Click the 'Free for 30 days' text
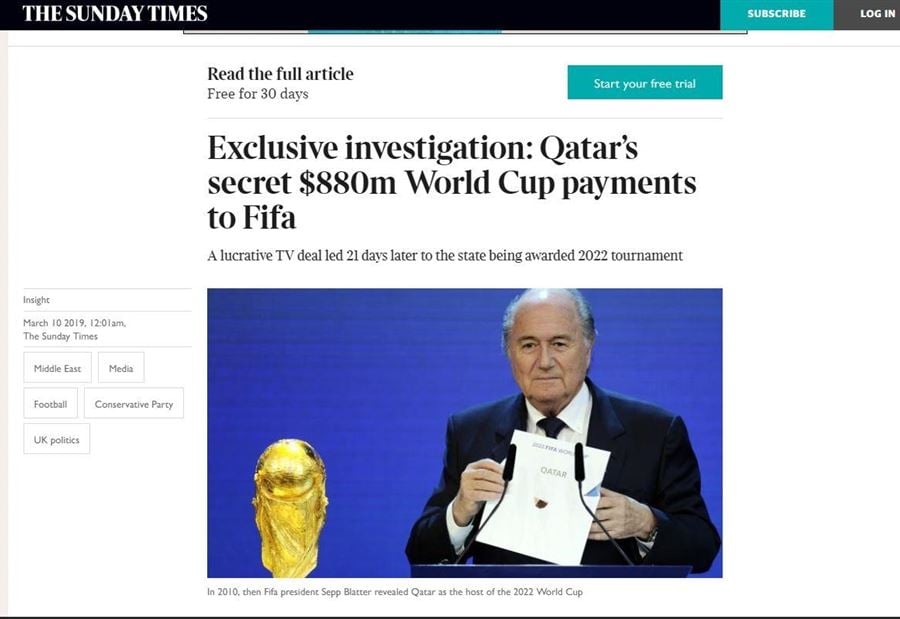The image size is (900, 619). tap(258, 94)
